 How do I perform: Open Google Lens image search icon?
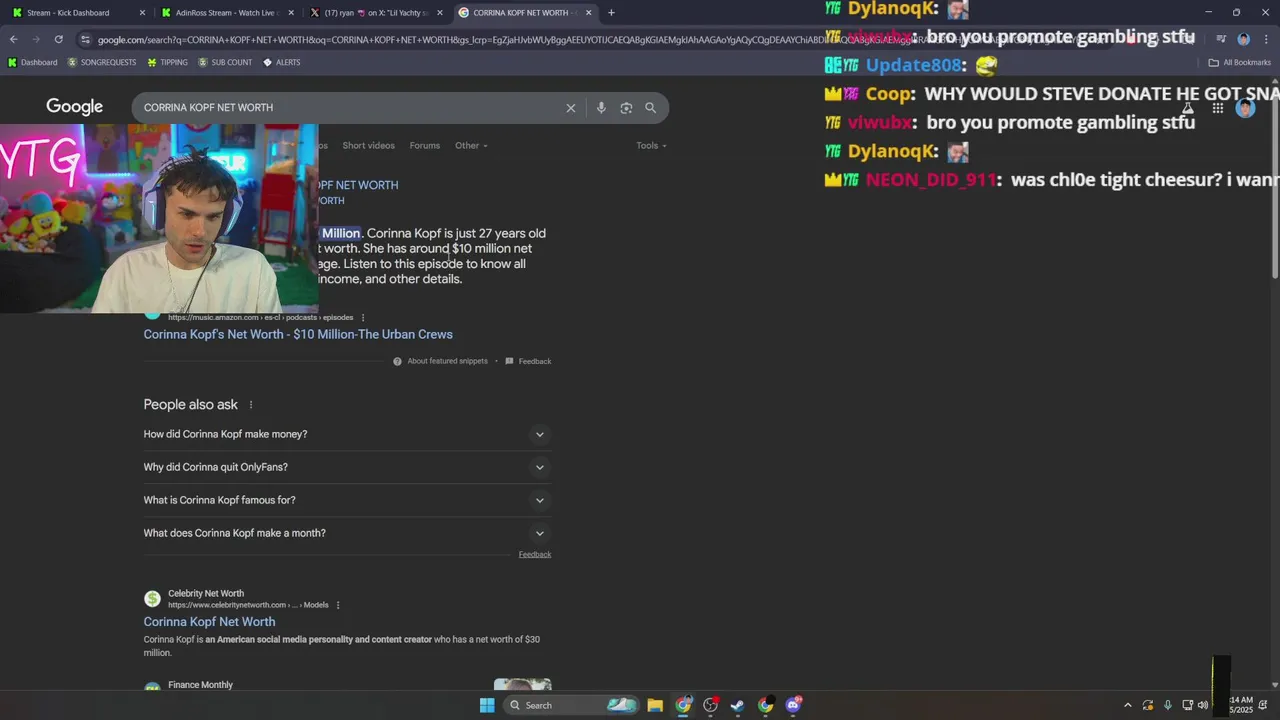[626, 108]
